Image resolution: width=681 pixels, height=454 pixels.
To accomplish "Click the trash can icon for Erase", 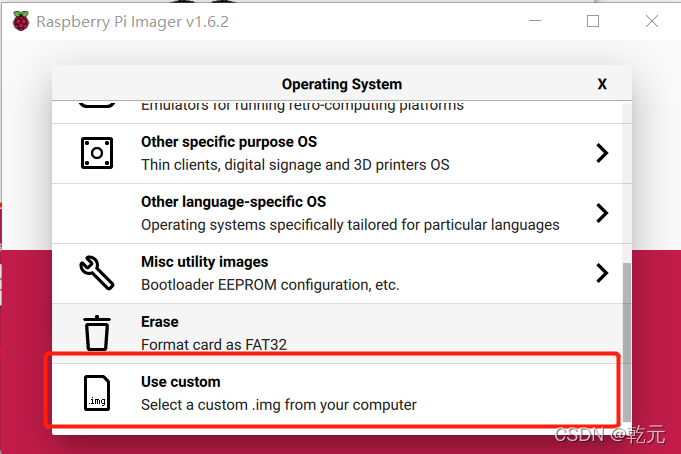I will (x=97, y=333).
